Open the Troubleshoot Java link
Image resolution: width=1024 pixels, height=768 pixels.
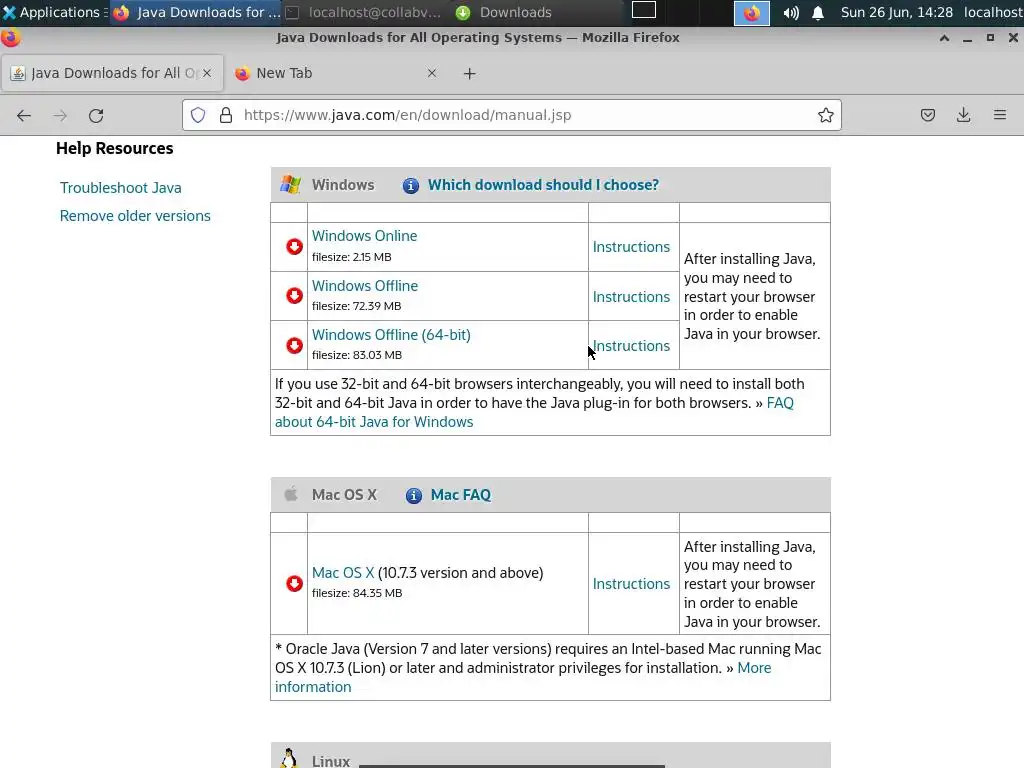tap(121, 188)
